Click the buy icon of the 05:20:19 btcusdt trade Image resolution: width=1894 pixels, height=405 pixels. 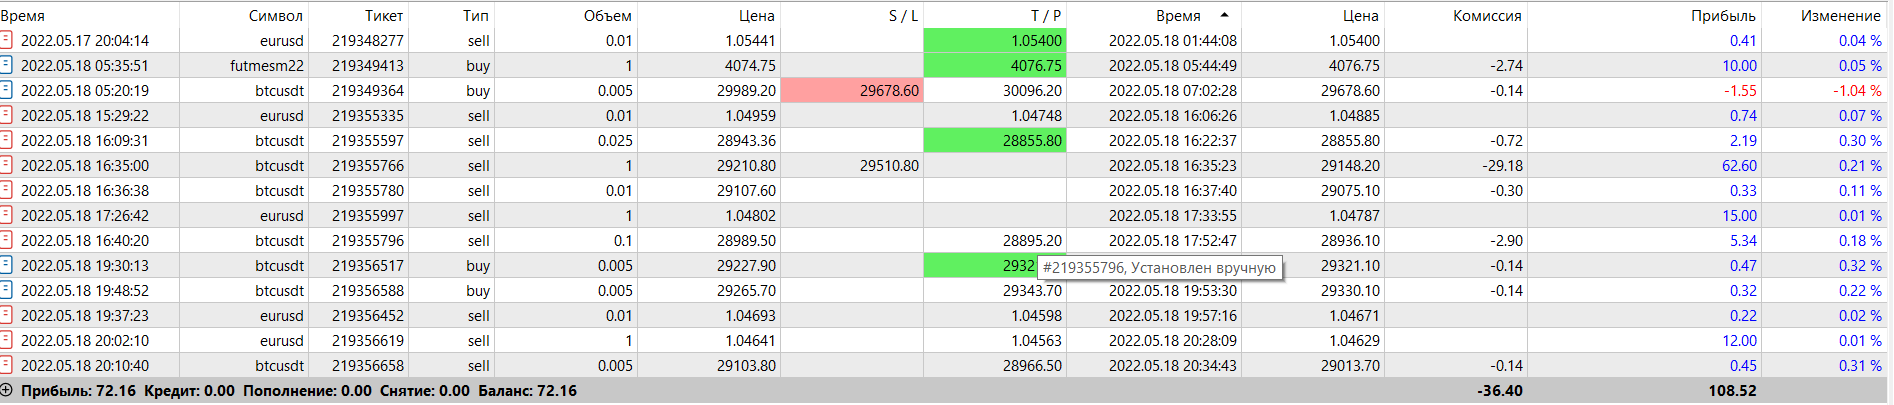pyautogui.click(x=6, y=90)
